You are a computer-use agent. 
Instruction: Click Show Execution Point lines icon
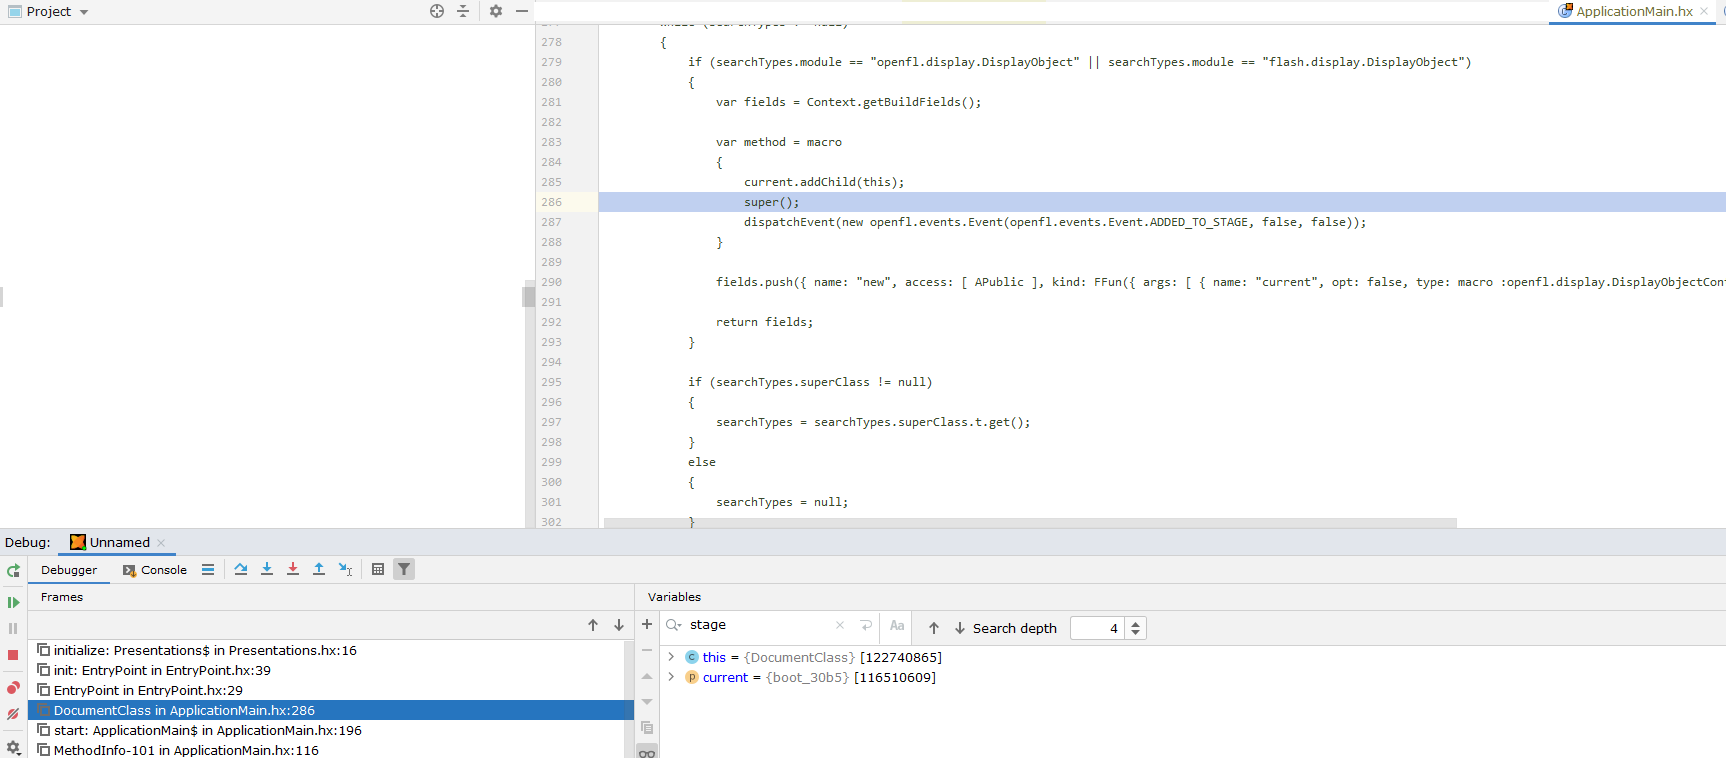pyautogui.click(x=208, y=569)
